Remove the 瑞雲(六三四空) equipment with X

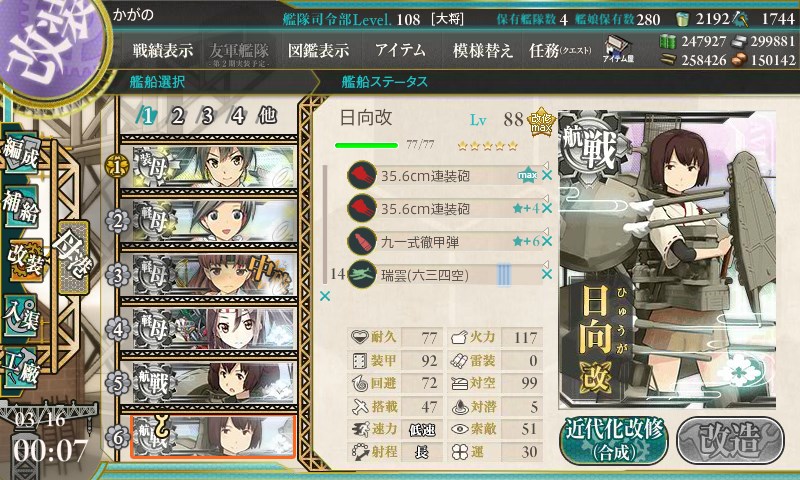coord(546,274)
